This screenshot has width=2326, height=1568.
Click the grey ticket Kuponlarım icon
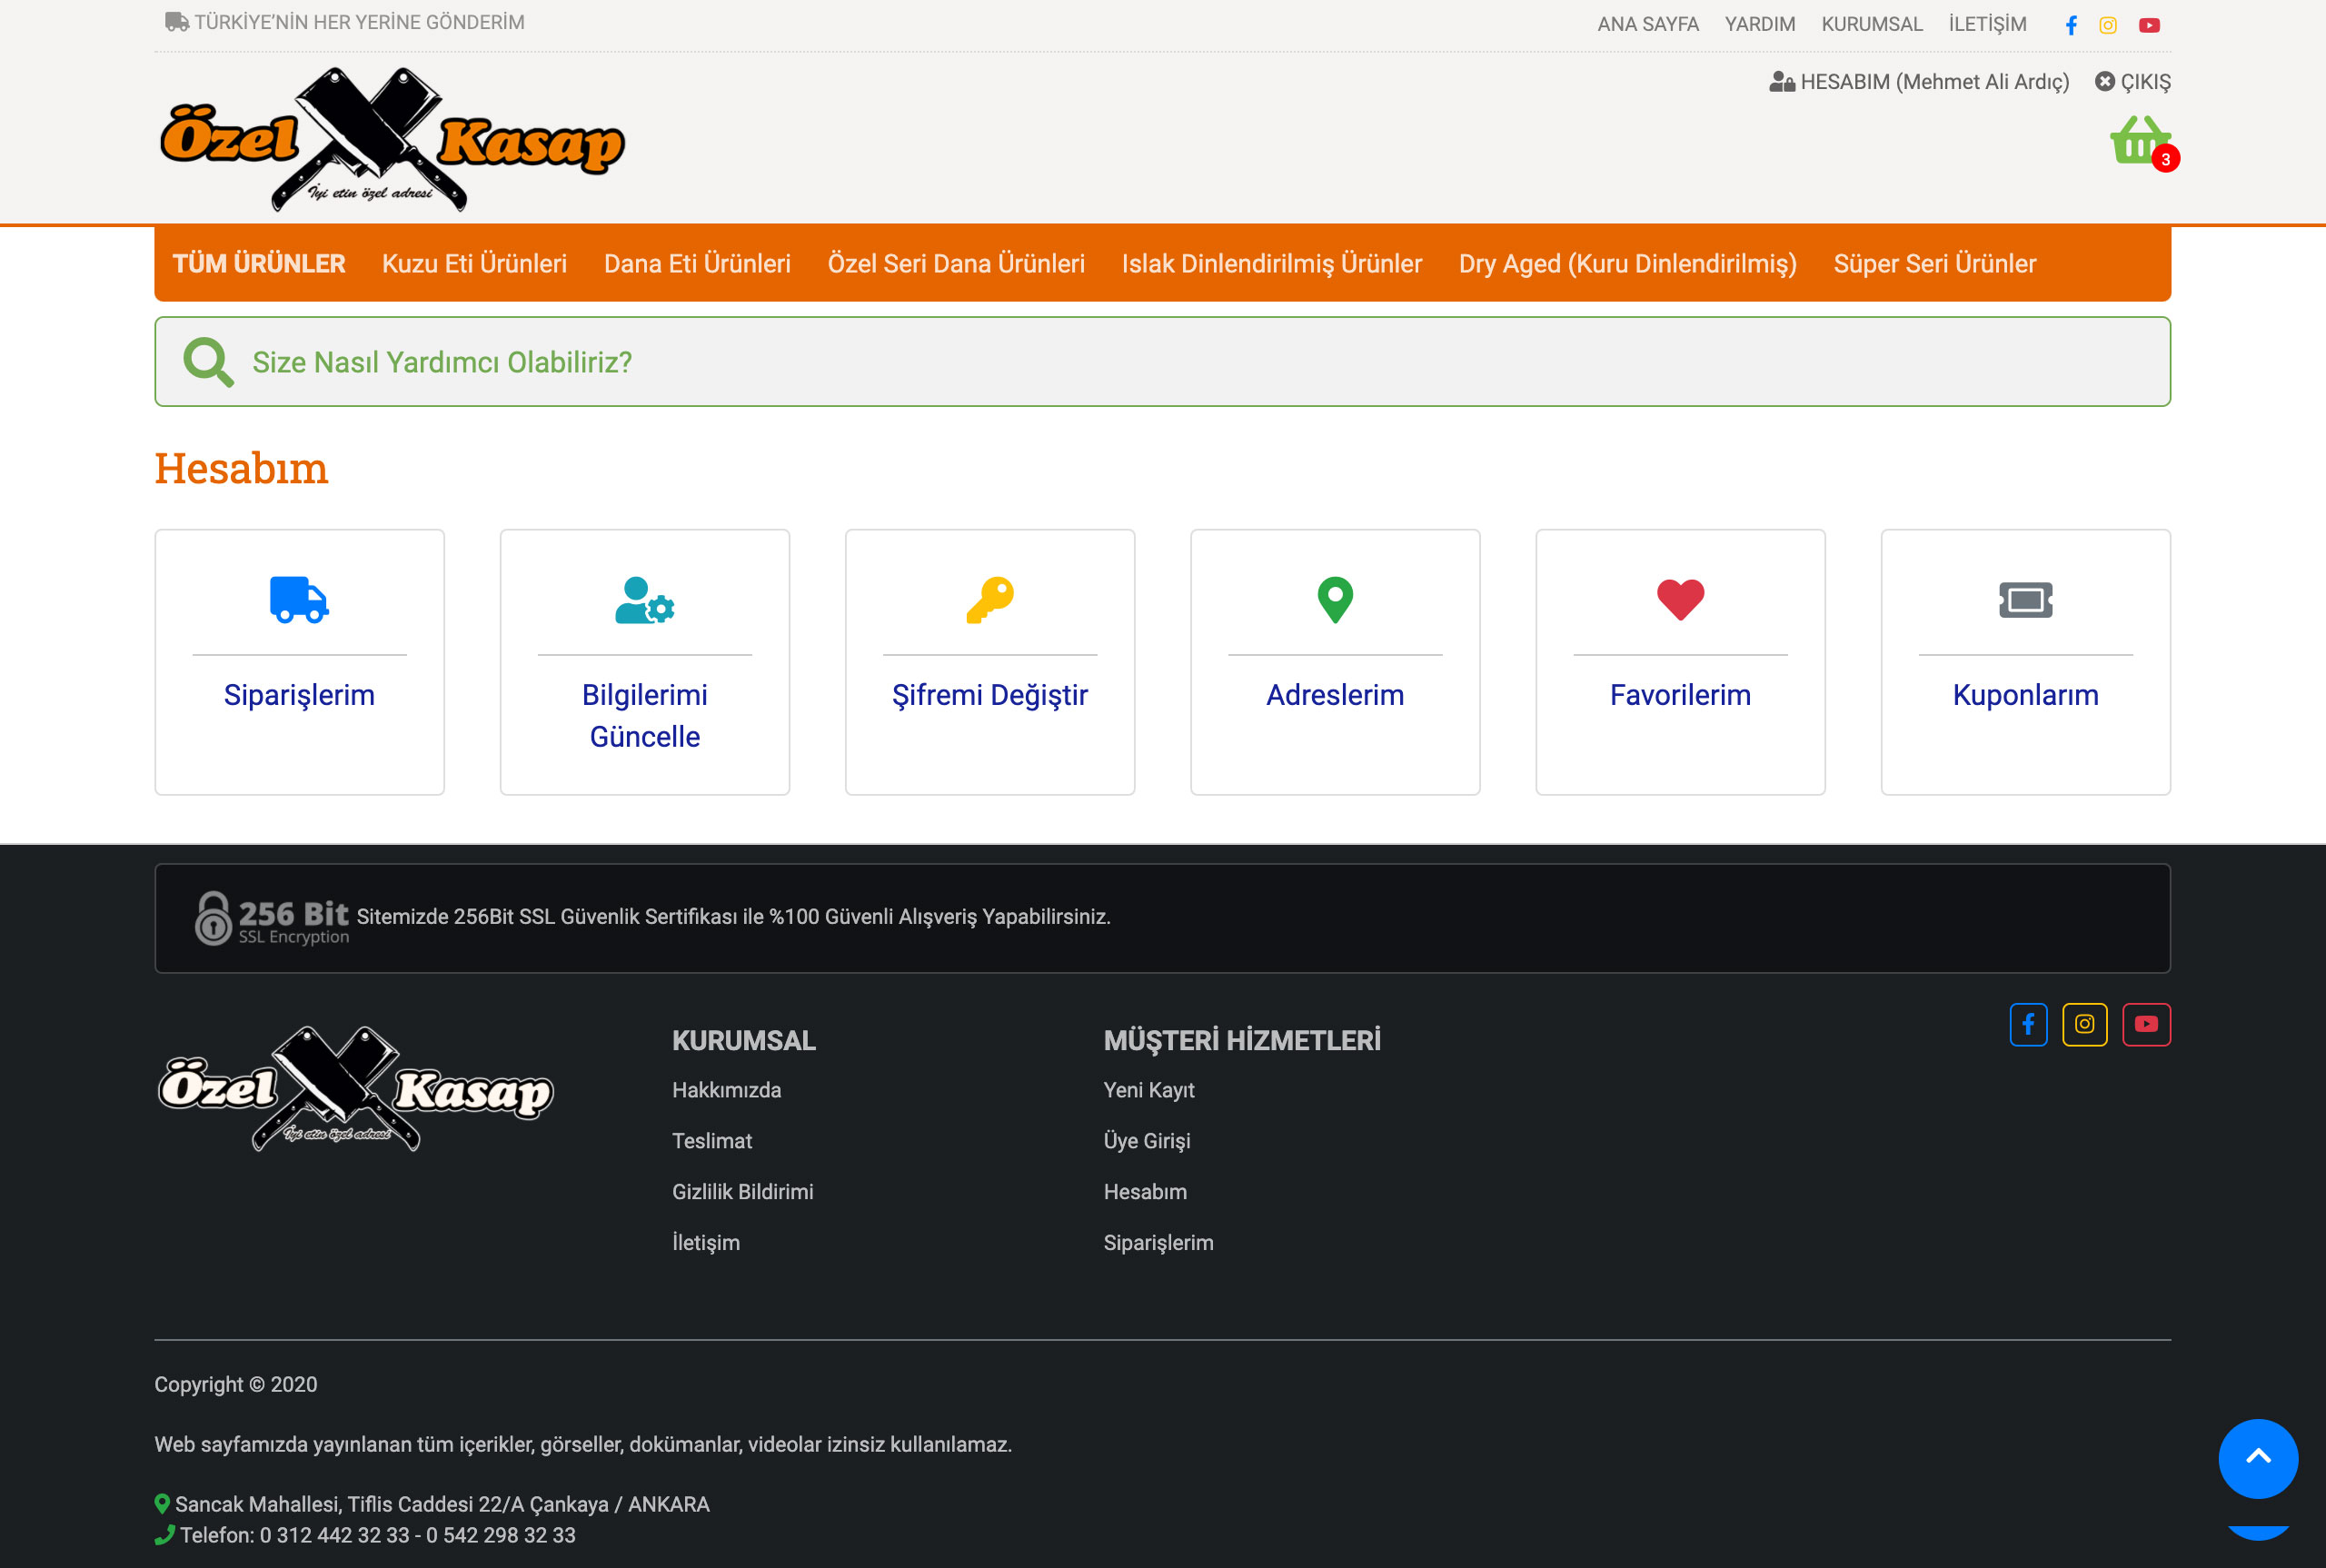click(2025, 600)
